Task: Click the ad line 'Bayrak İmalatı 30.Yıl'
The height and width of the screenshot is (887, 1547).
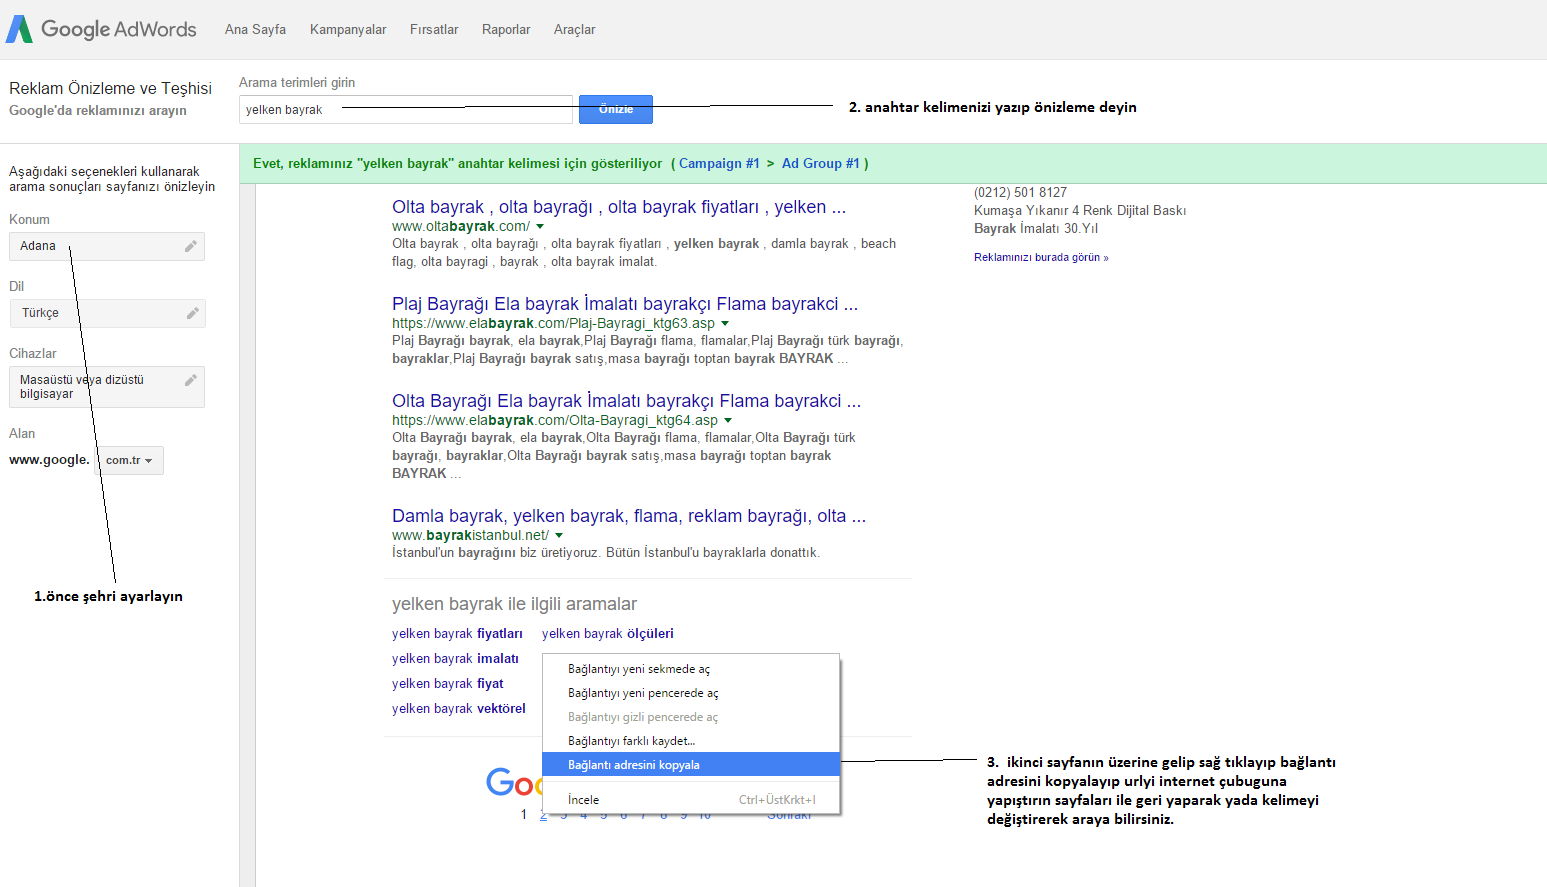Action: coord(1036,229)
